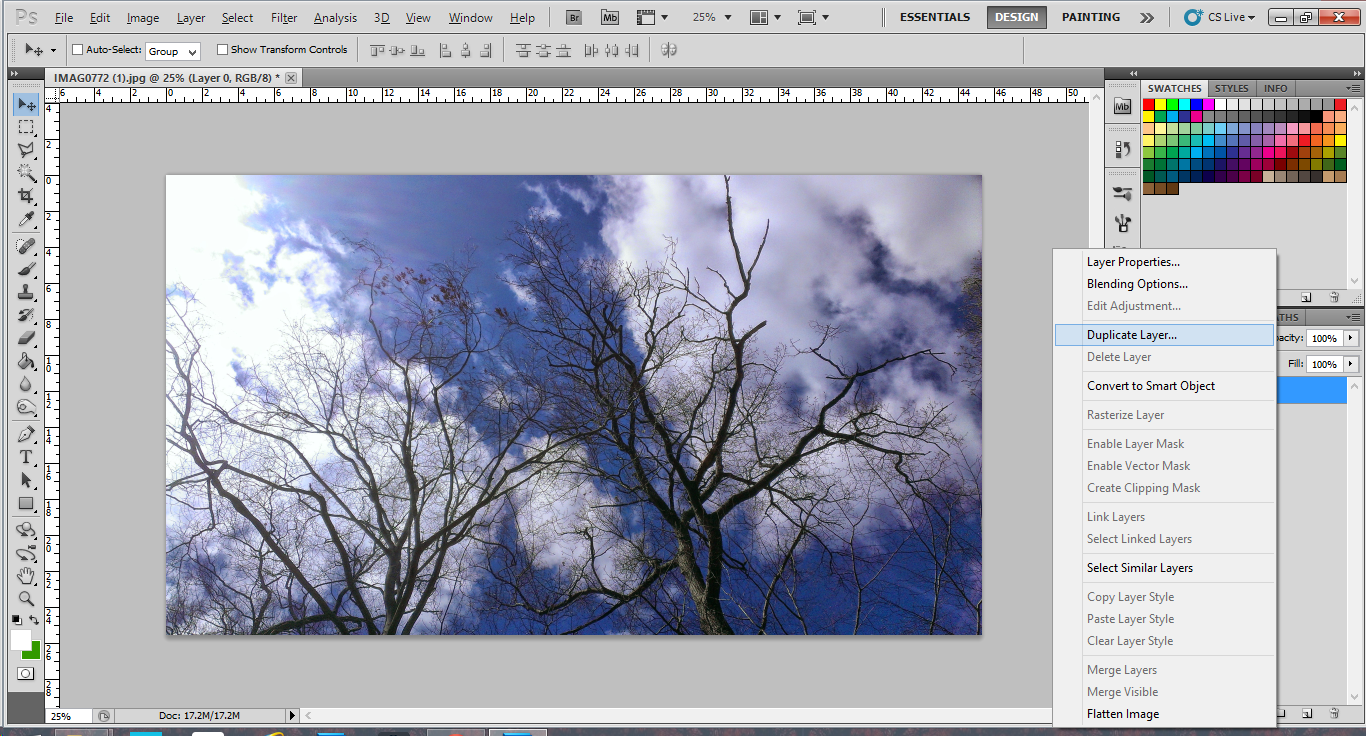
Task: Pick the red swatch in Swatches
Action: (1149, 104)
